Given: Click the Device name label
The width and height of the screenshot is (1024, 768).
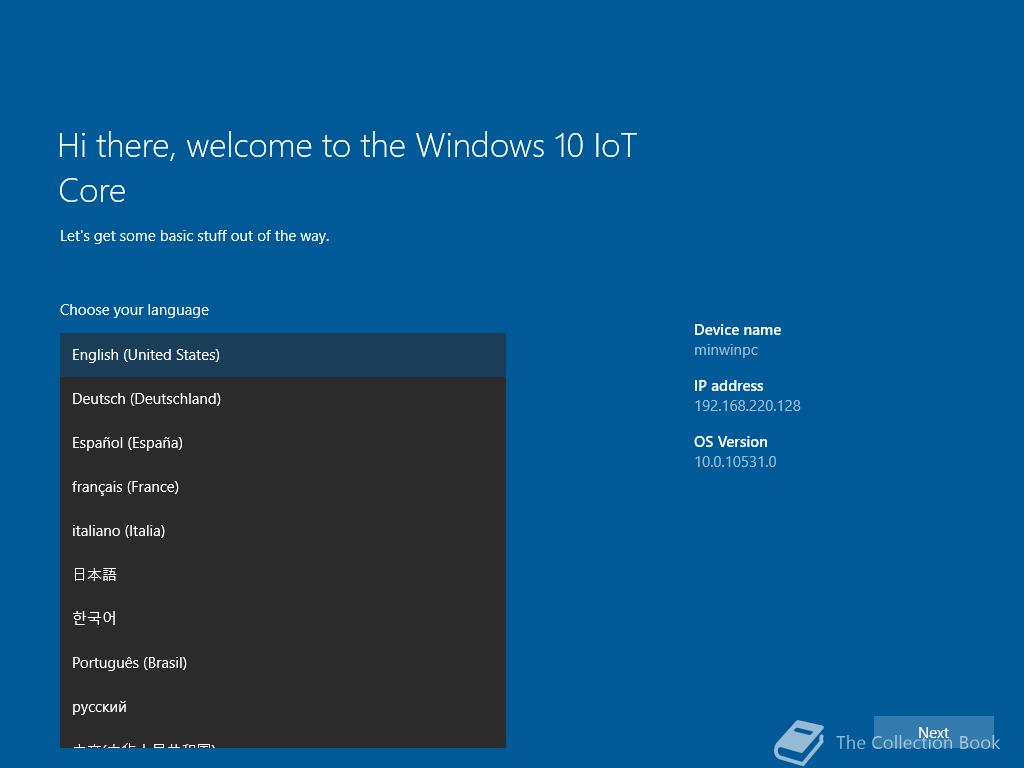Looking at the screenshot, I should [x=737, y=330].
